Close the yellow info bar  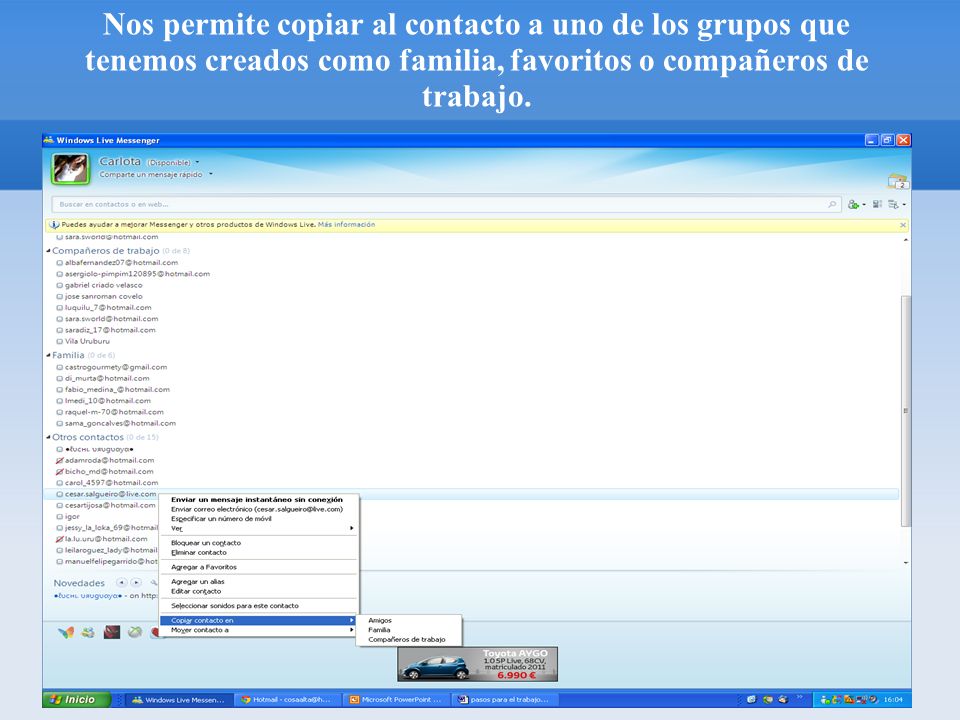click(903, 225)
